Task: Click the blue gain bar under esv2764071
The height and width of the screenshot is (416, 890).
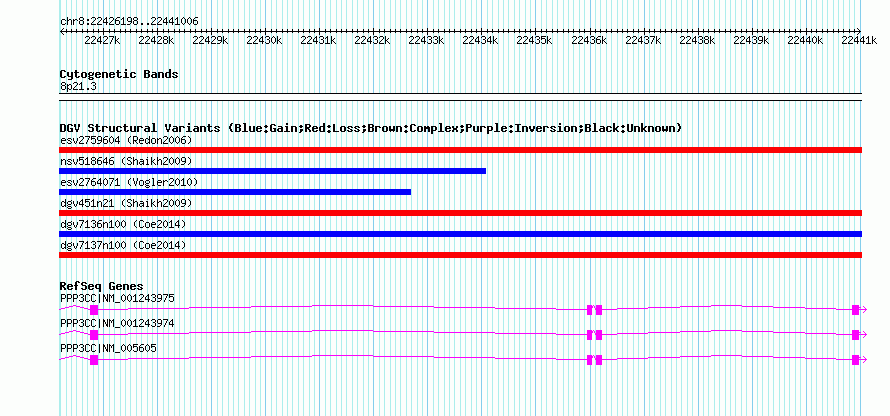Action: [235, 192]
